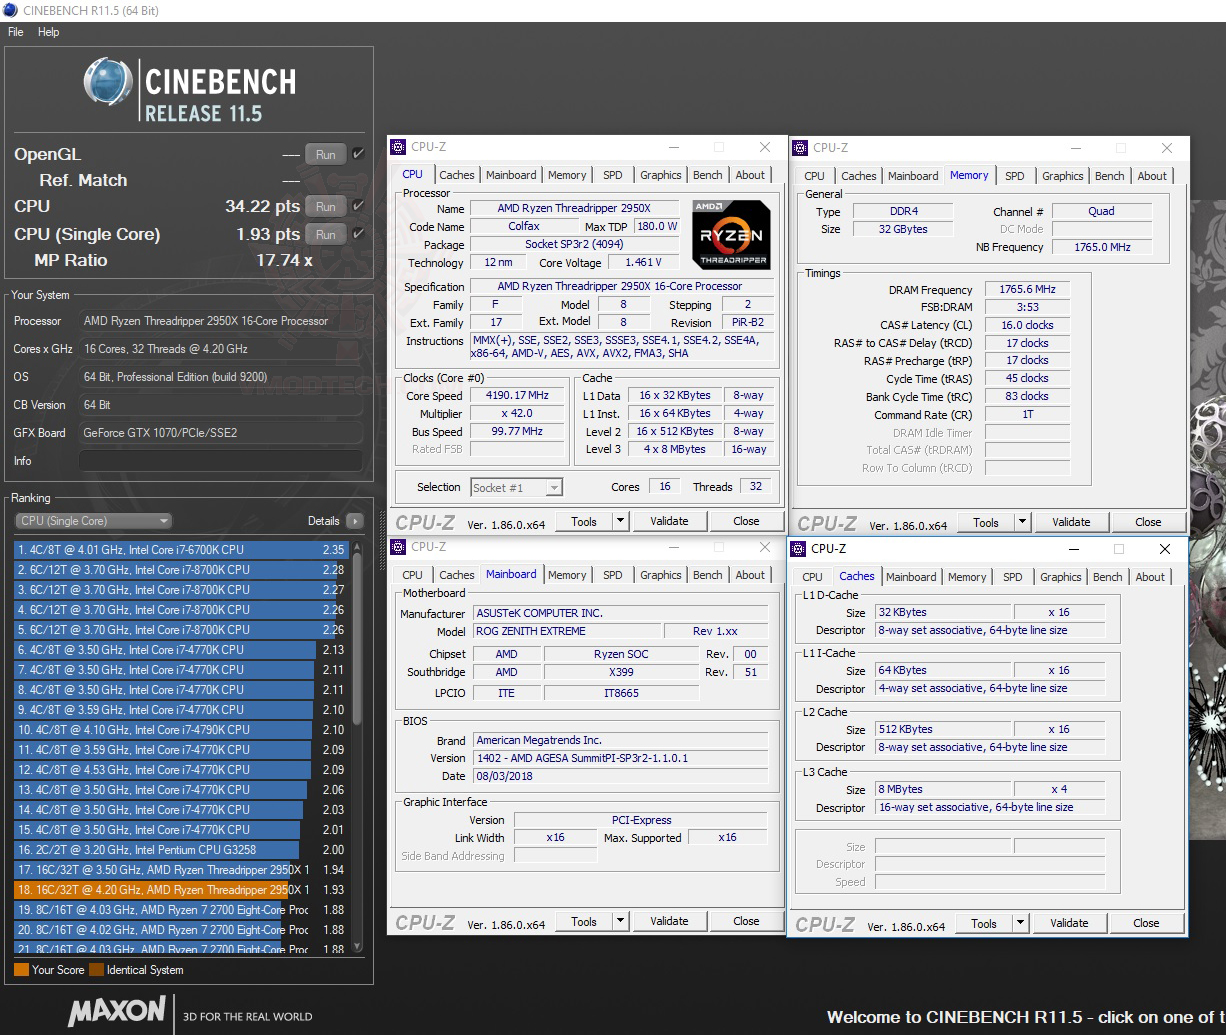
Task: Open Tools arrow dropdown in Caches window
Action: click(1020, 923)
